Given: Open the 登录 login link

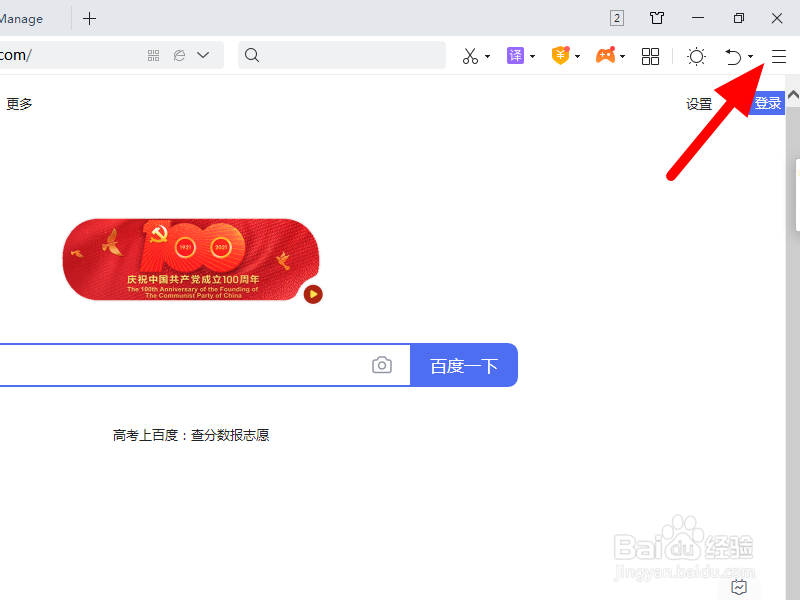Looking at the screenshot, I should [766, 103].
